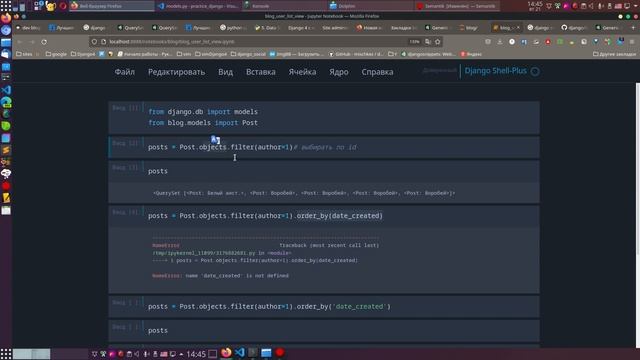
Task: Open the Файл menu in Jupyter
Action: pyautogui.click(x=124, y=72)
